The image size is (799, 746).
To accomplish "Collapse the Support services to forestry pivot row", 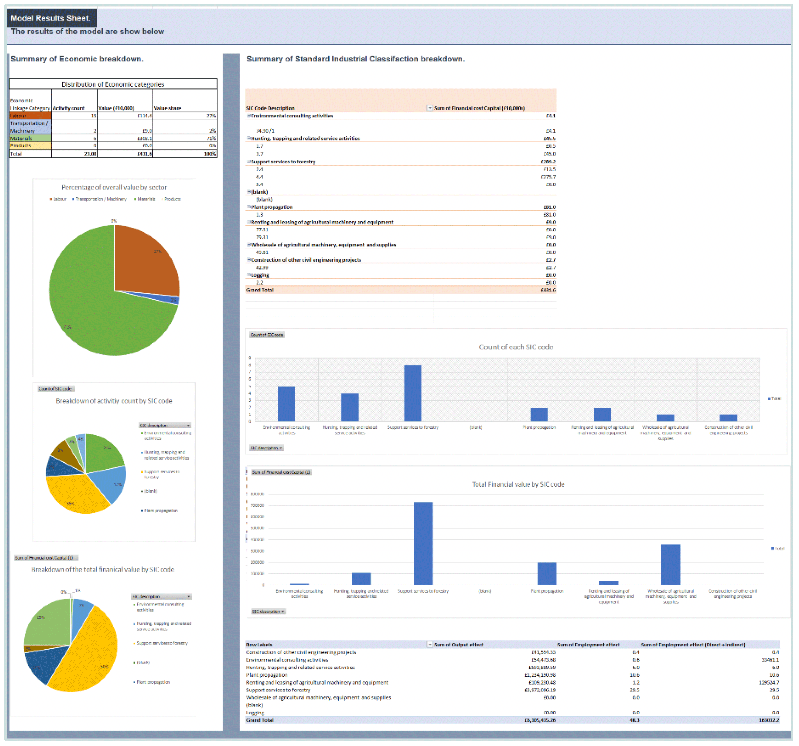I will click(x=249, y=162).
